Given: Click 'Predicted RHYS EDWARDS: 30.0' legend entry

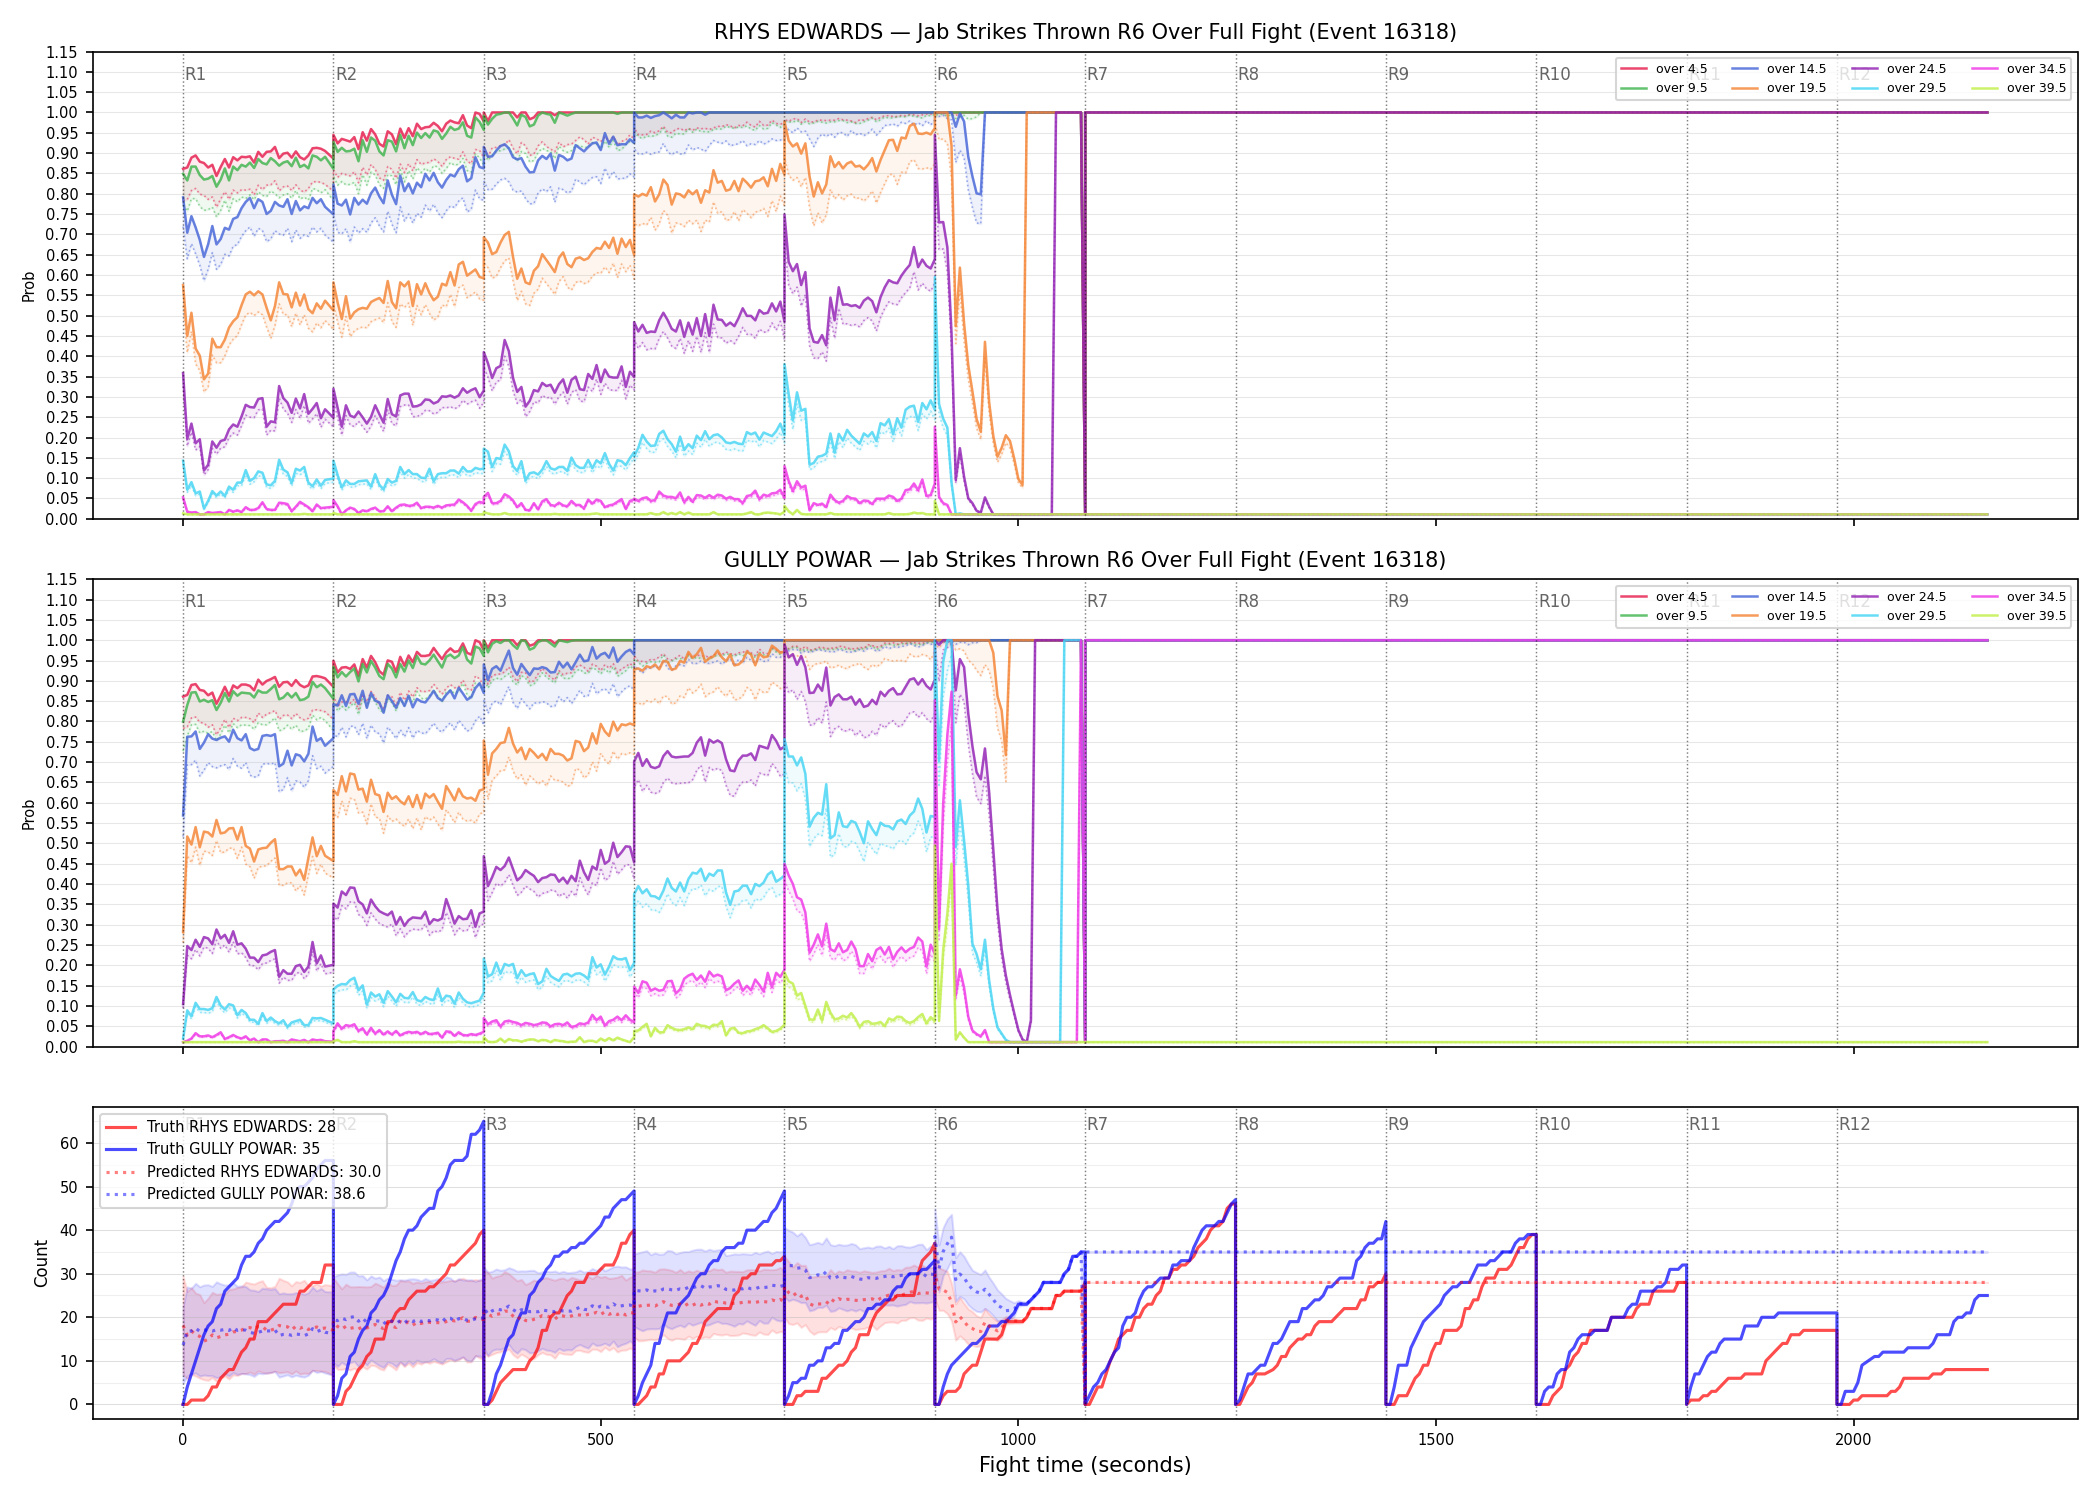Looking at the screenshot, I should click(x=242, y=1172).
